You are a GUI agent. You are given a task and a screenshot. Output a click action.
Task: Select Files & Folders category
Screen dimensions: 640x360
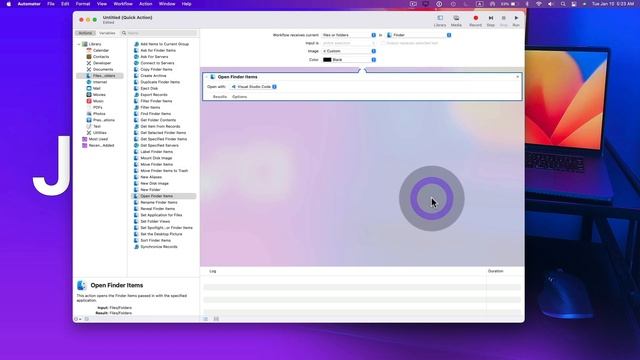(x=101, y=76)
